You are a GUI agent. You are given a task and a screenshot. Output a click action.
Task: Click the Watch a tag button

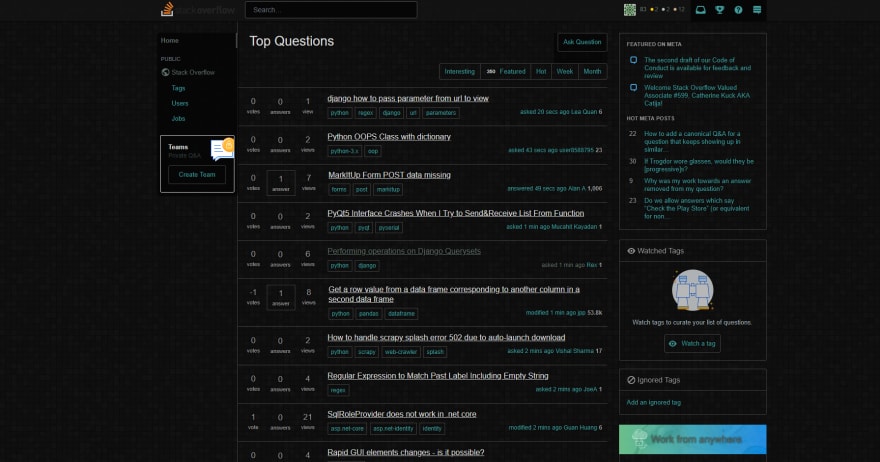click(x=693, y=344)
